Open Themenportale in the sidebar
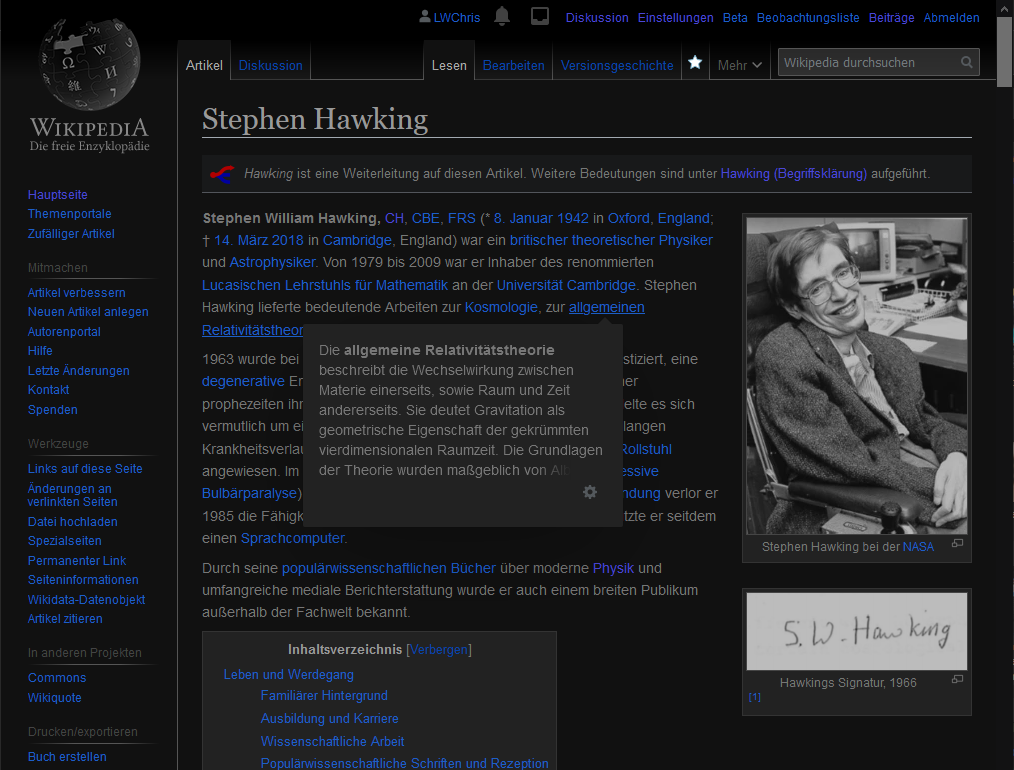This screenshot has width=1014, height=770. (69, 214)
